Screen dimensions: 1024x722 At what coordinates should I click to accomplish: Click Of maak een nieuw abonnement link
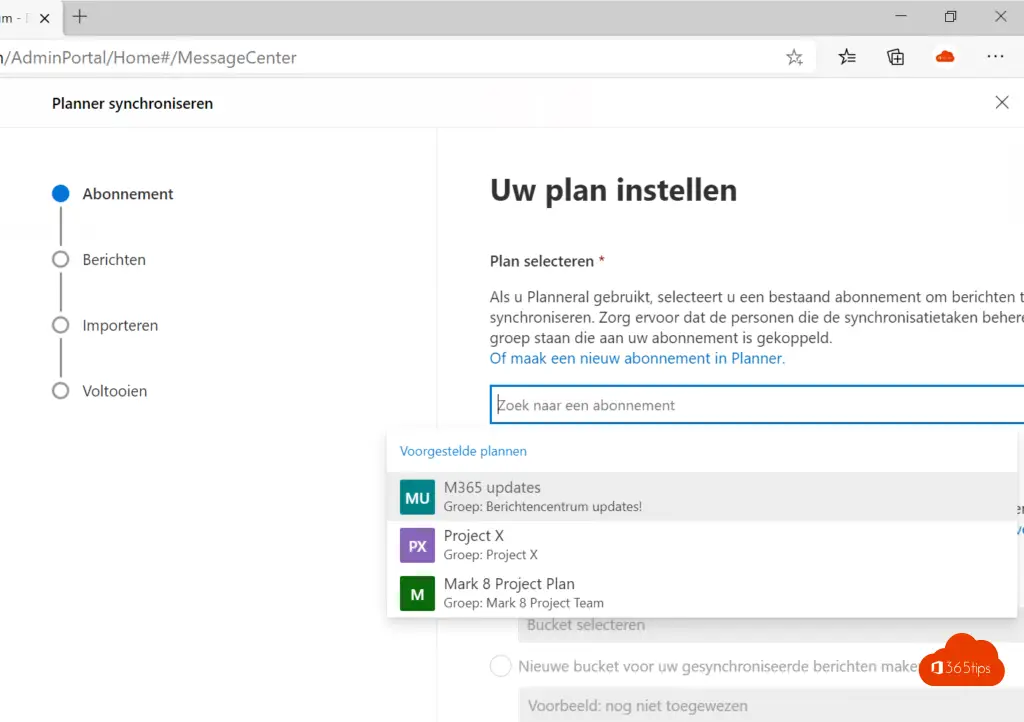click(x=637, y=358)
